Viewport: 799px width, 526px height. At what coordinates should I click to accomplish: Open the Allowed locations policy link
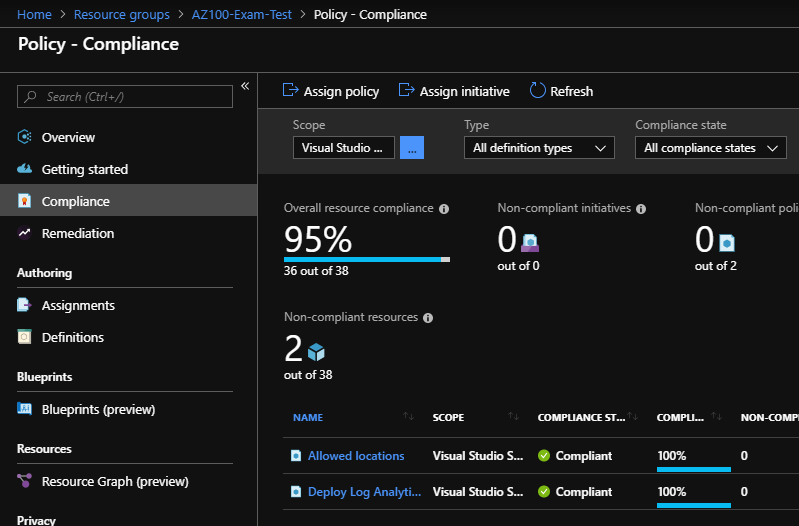(x=356, y=455)
